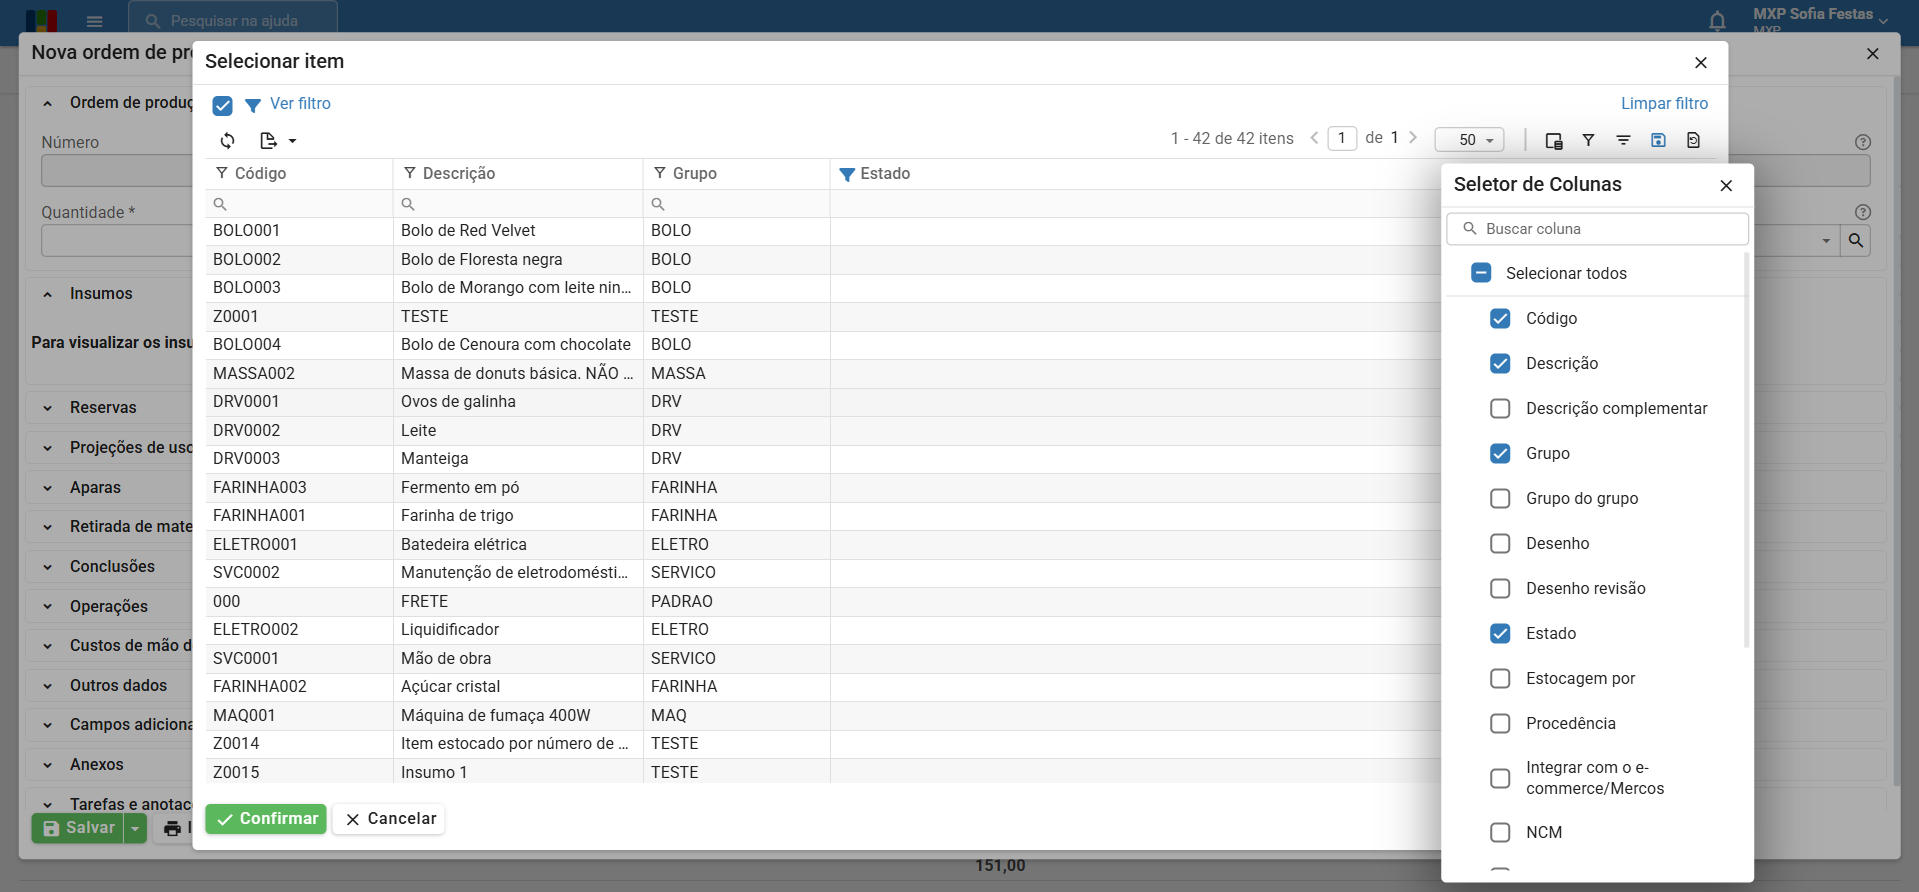Click the Confirmar button
Image resolution: width=1919 pixels, height=892 pixels.
[x=266, y=819]
